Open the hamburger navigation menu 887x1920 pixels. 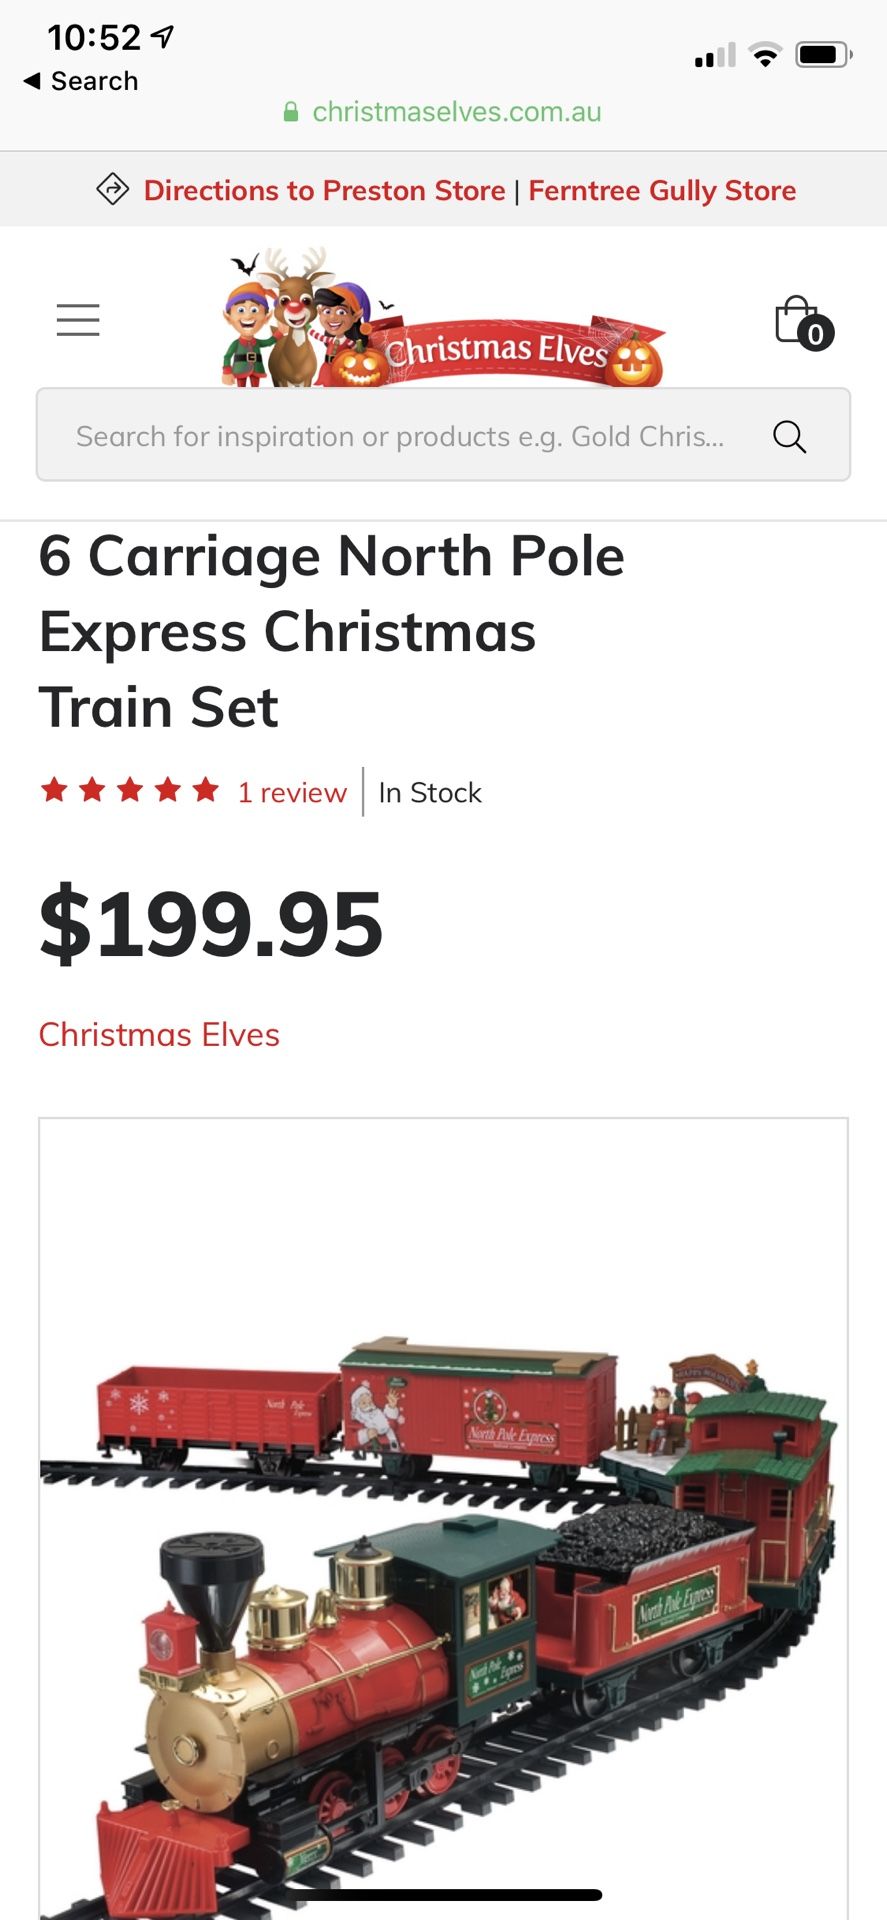(x=78, y=320)
